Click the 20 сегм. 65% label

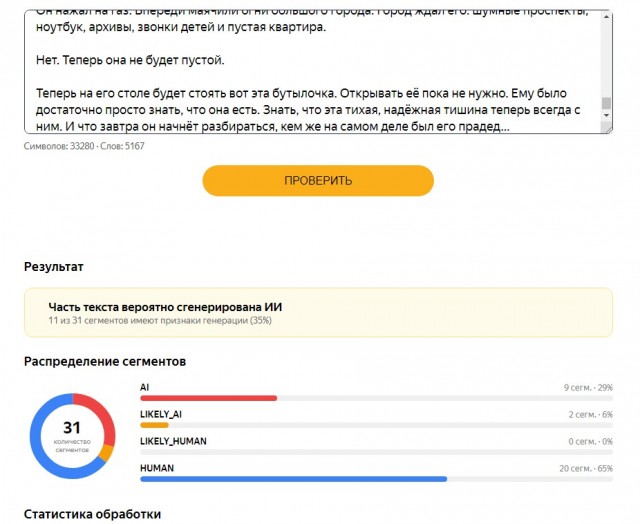point(586,468)
